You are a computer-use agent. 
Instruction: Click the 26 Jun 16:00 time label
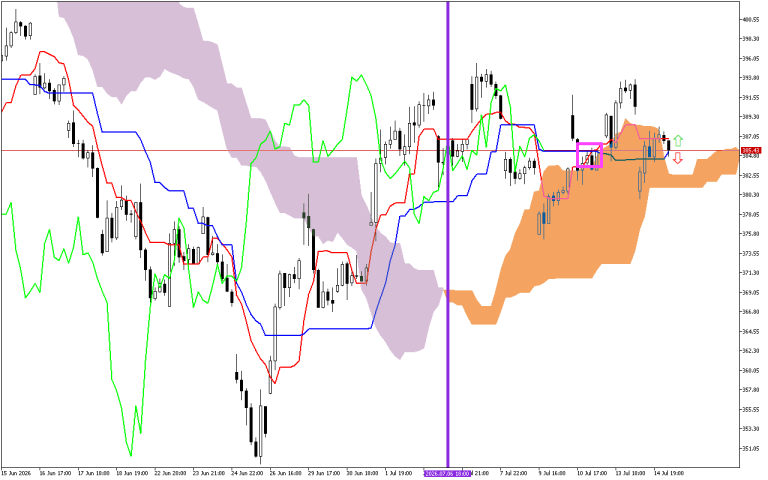tap(286, 474)
